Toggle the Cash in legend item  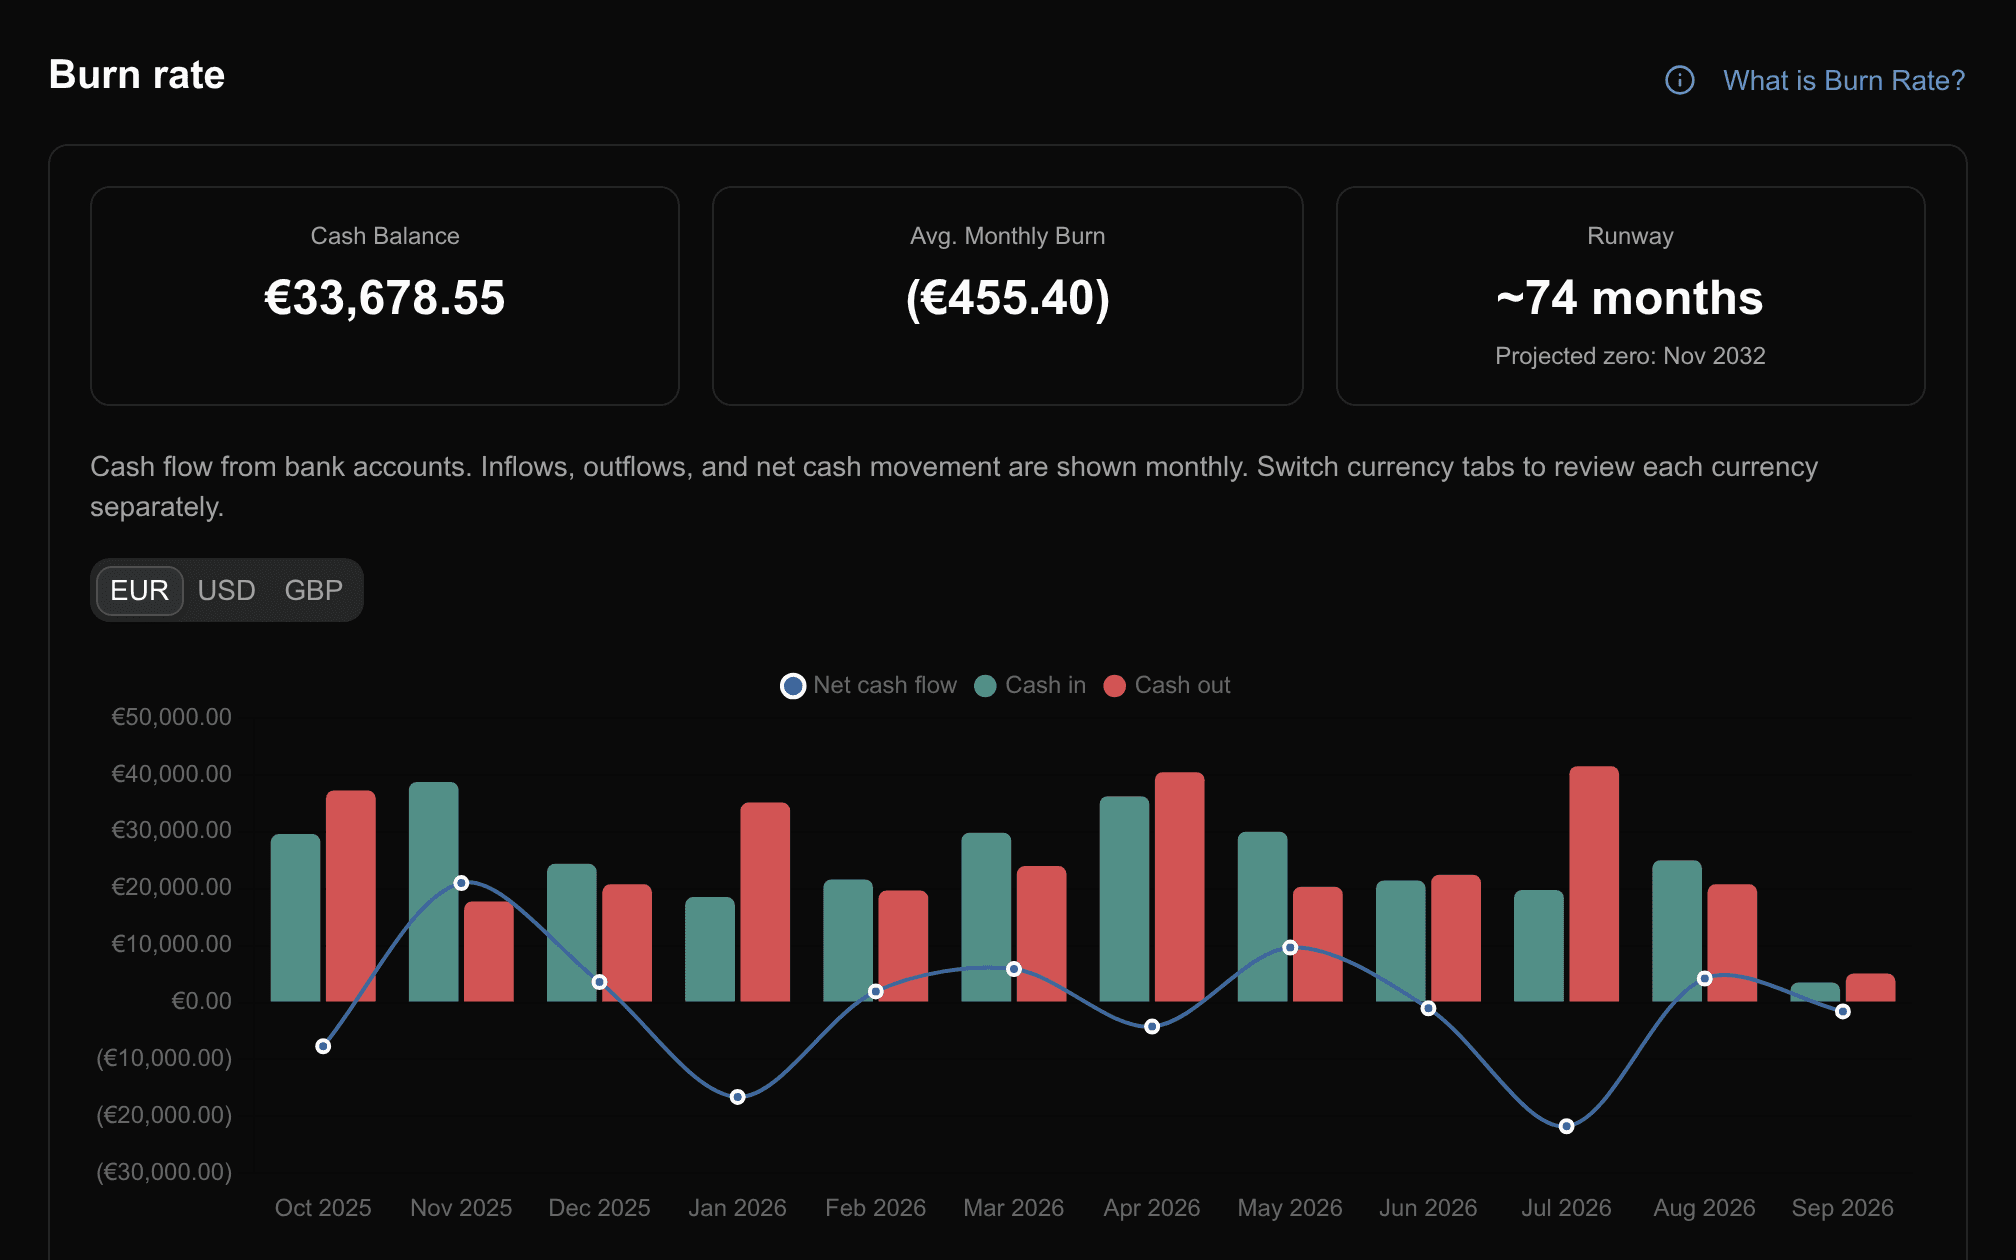tap(1030, 685)
